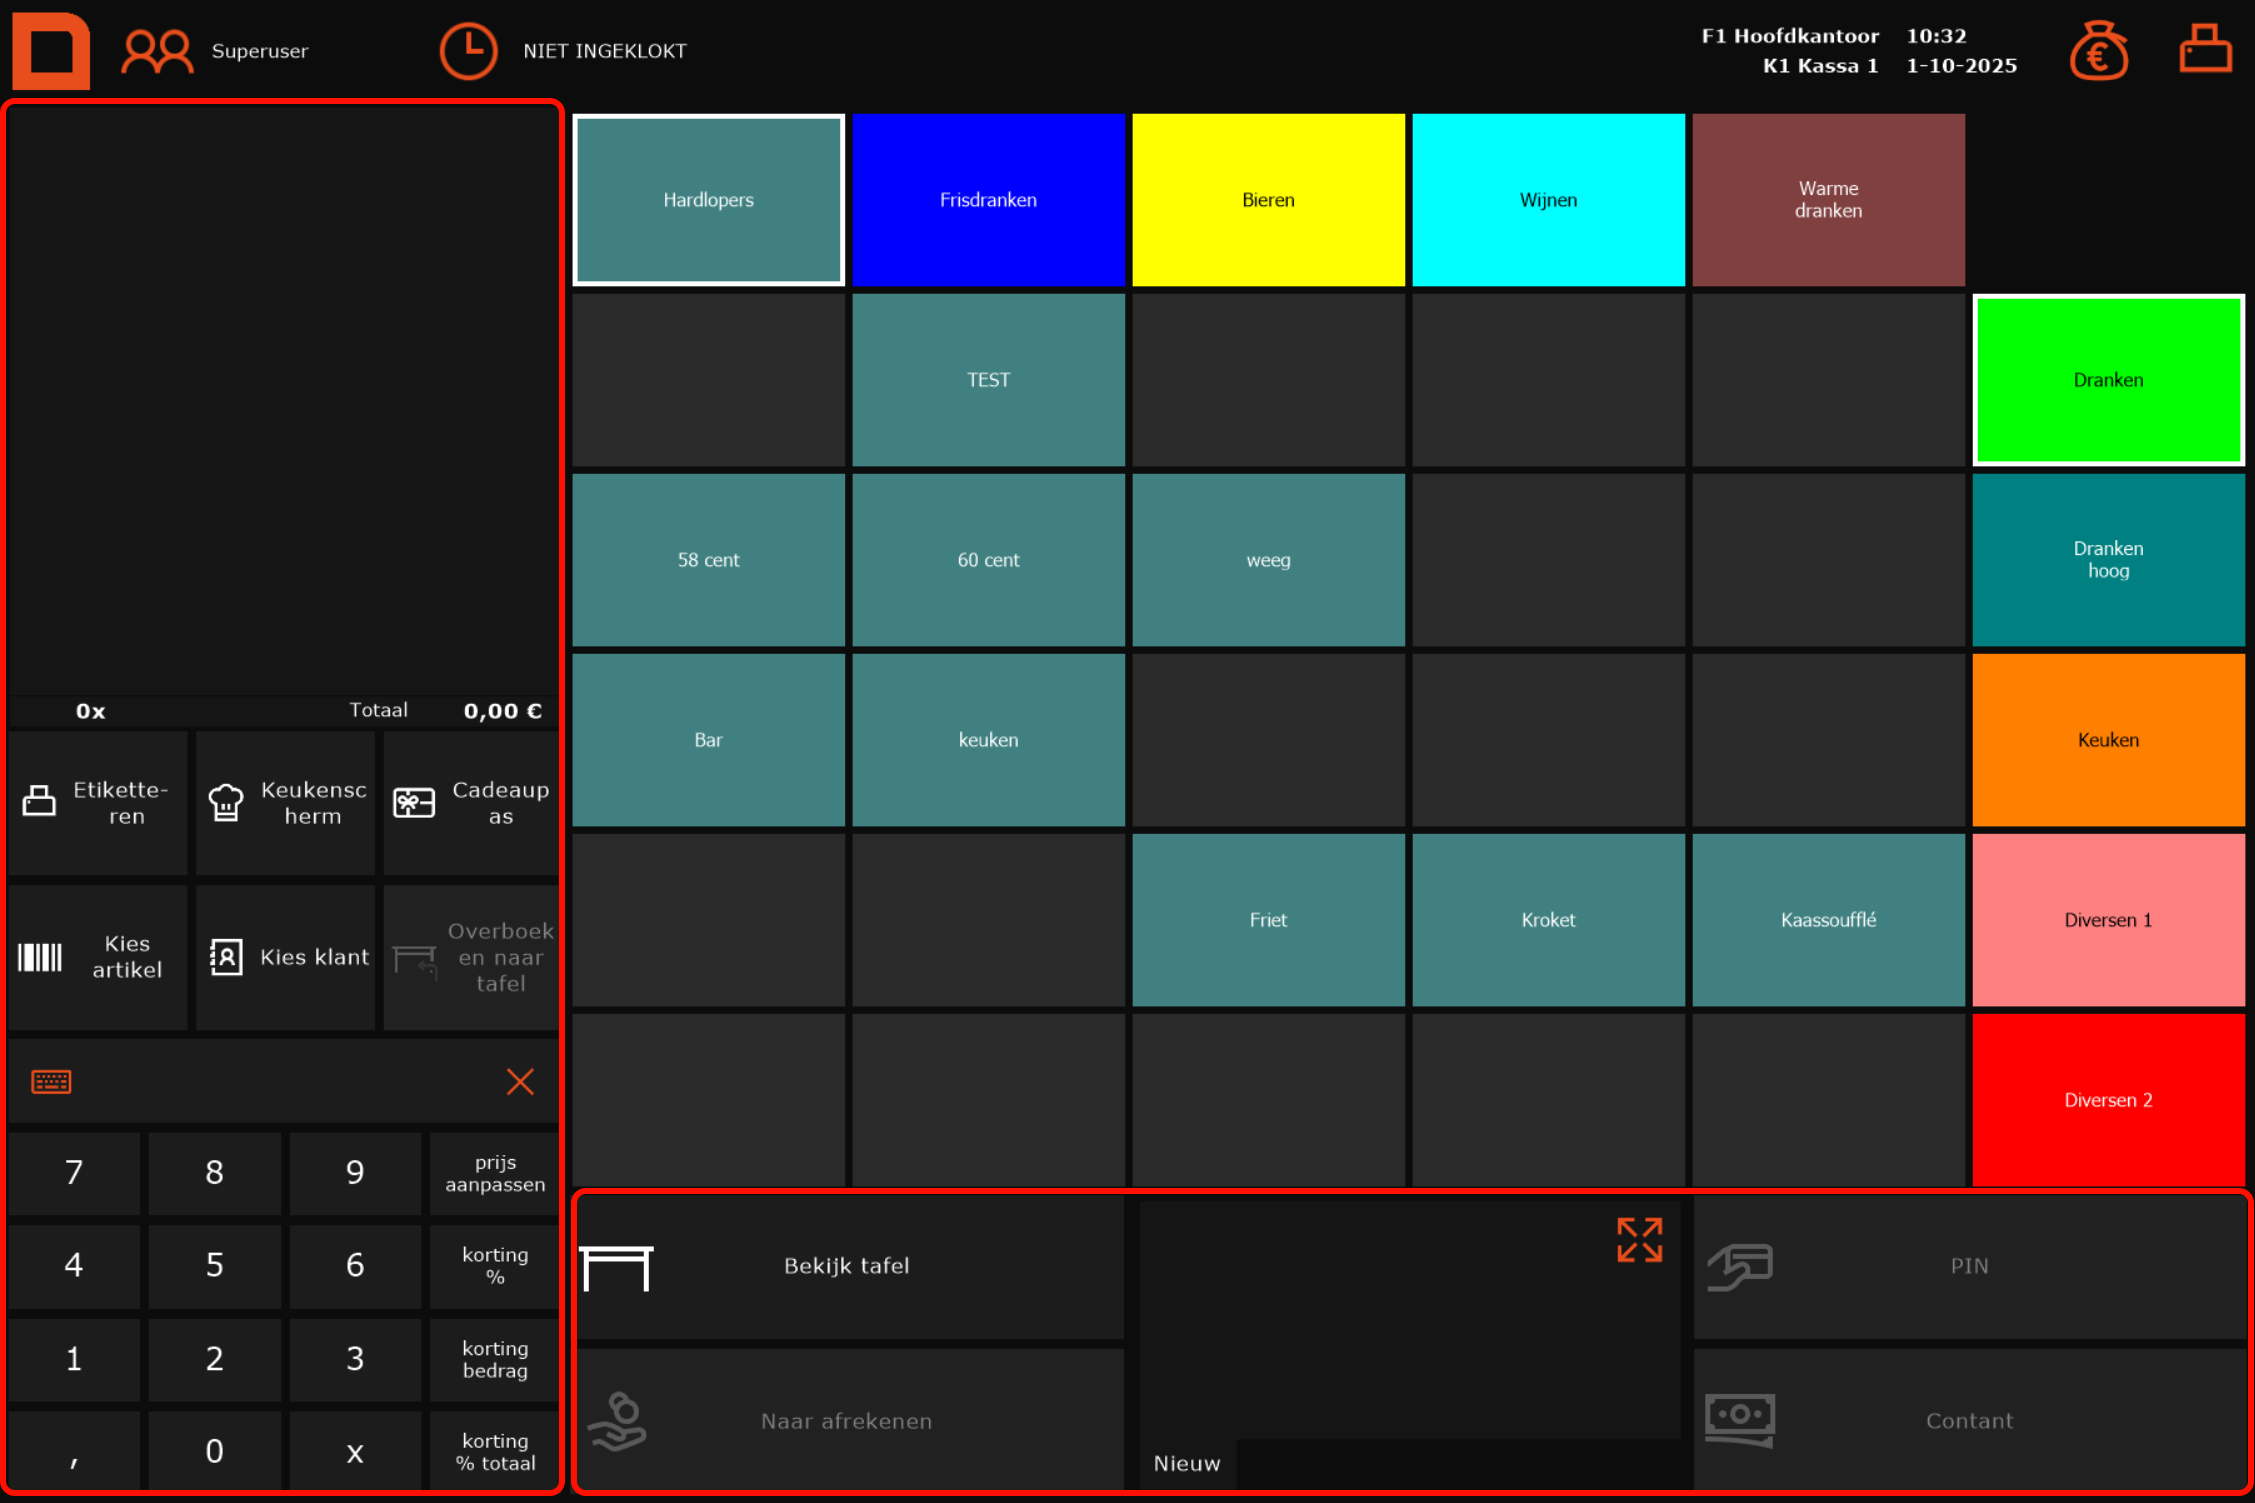Open the Keukenscherm kitchen screen button
The image size is (2255, 1503).
click(286, 803)
